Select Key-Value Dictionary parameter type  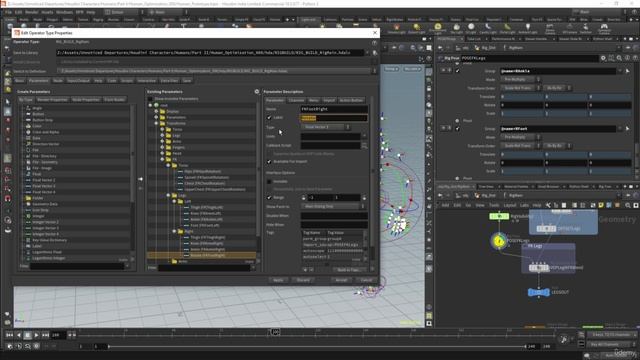(x=49, y=240)
